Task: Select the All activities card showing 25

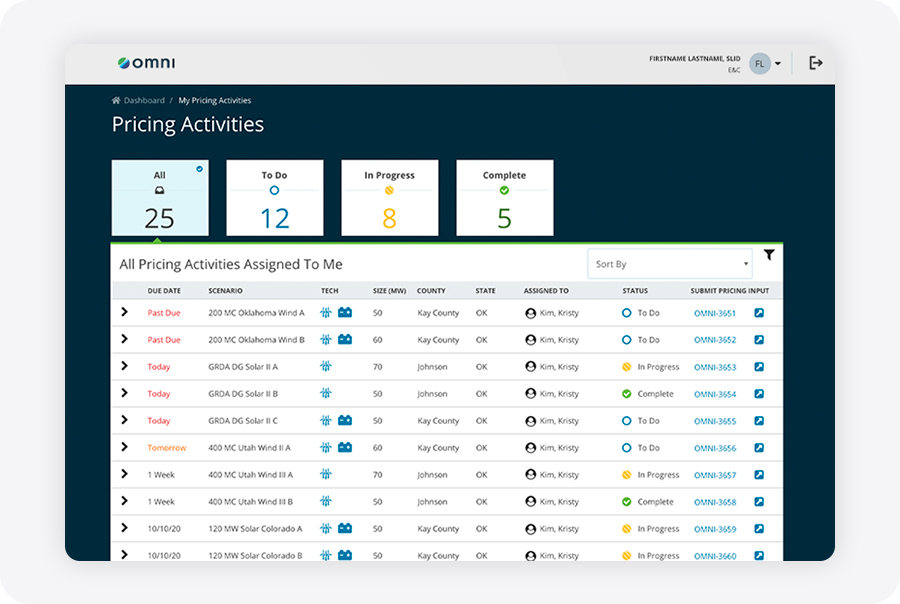Action: point(160,198)
